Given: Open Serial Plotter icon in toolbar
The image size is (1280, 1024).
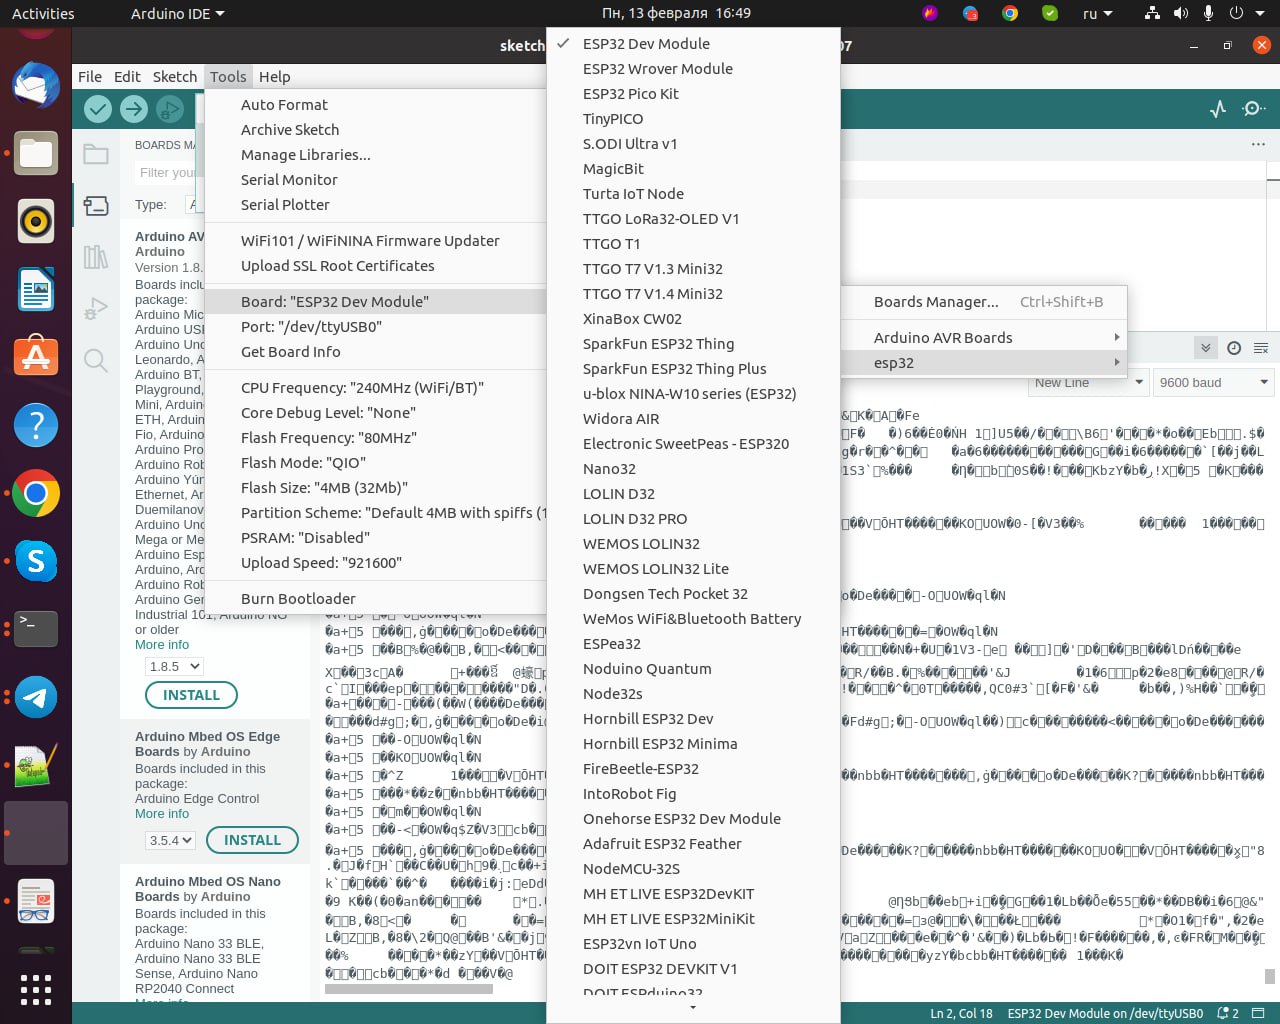Looking at the screenshot, I should point(1218,109).
